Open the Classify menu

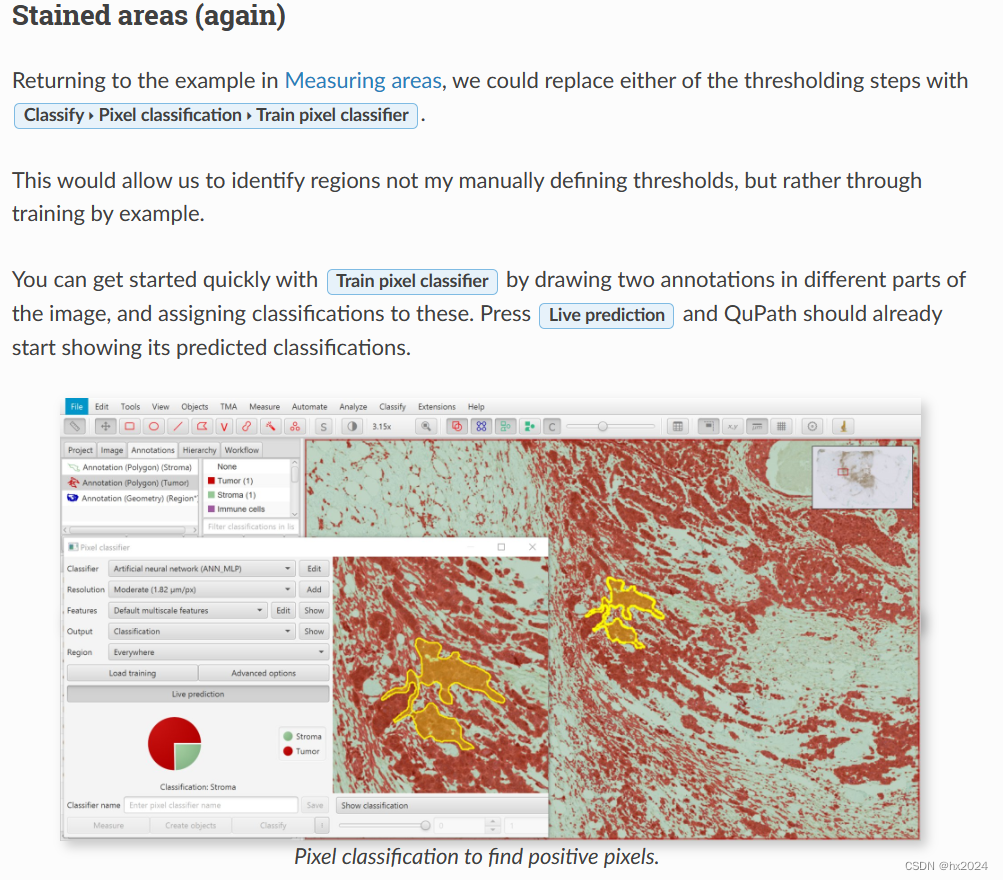[x=392, y=406]
